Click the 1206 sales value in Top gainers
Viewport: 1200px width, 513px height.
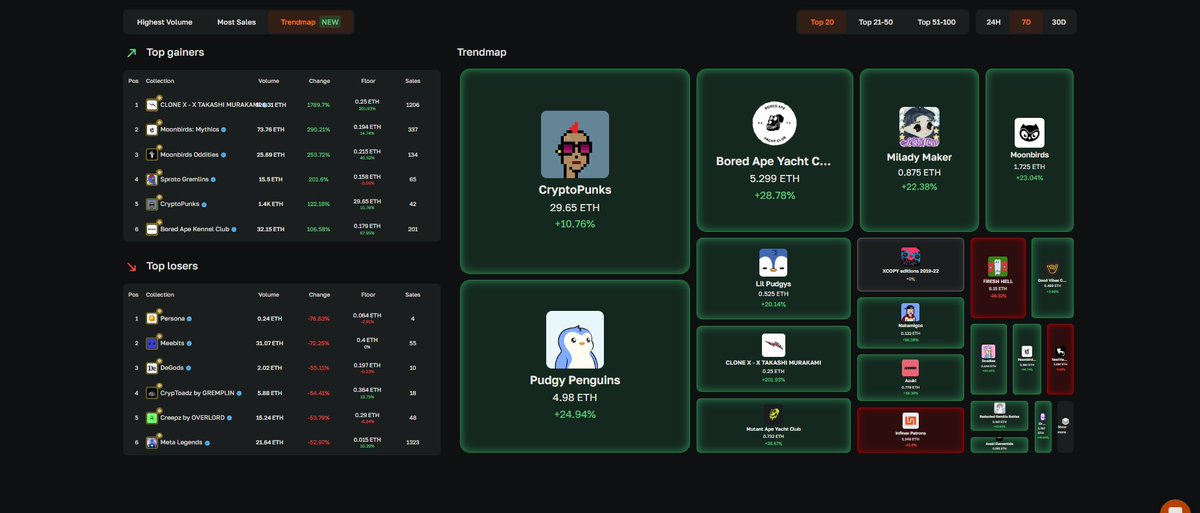(x=413, y=104)
